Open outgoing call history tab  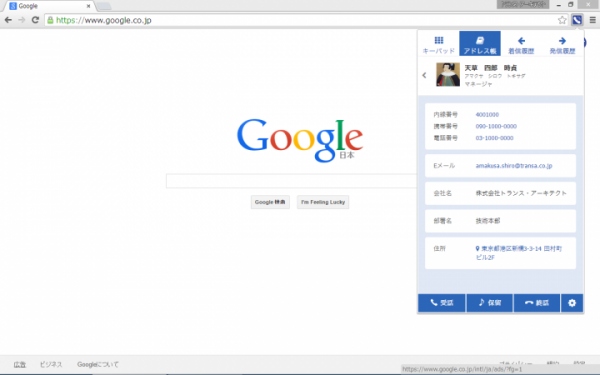point(562,44)
